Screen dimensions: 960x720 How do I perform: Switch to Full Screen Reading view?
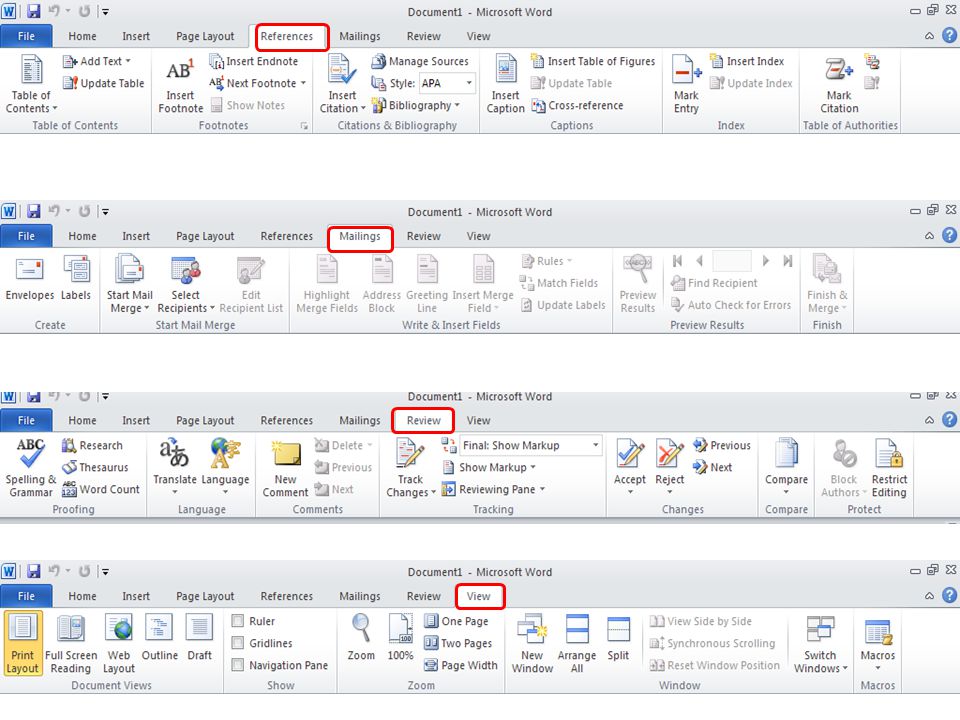(x=70, y=643)
